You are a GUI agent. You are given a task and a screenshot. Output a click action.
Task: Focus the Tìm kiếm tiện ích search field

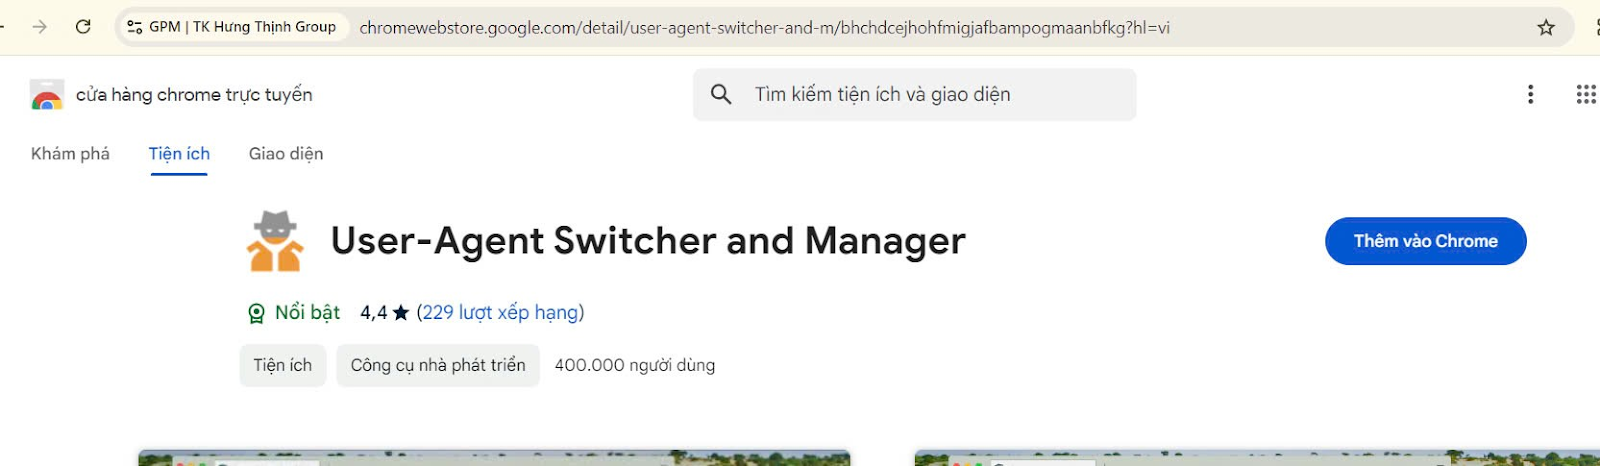tap(914, 94)
